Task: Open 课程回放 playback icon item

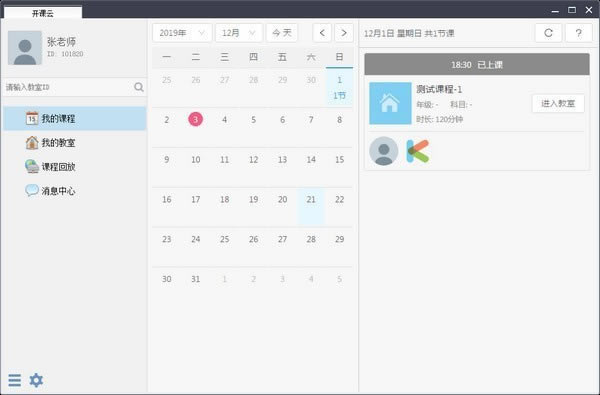Action: click(32, 167)
